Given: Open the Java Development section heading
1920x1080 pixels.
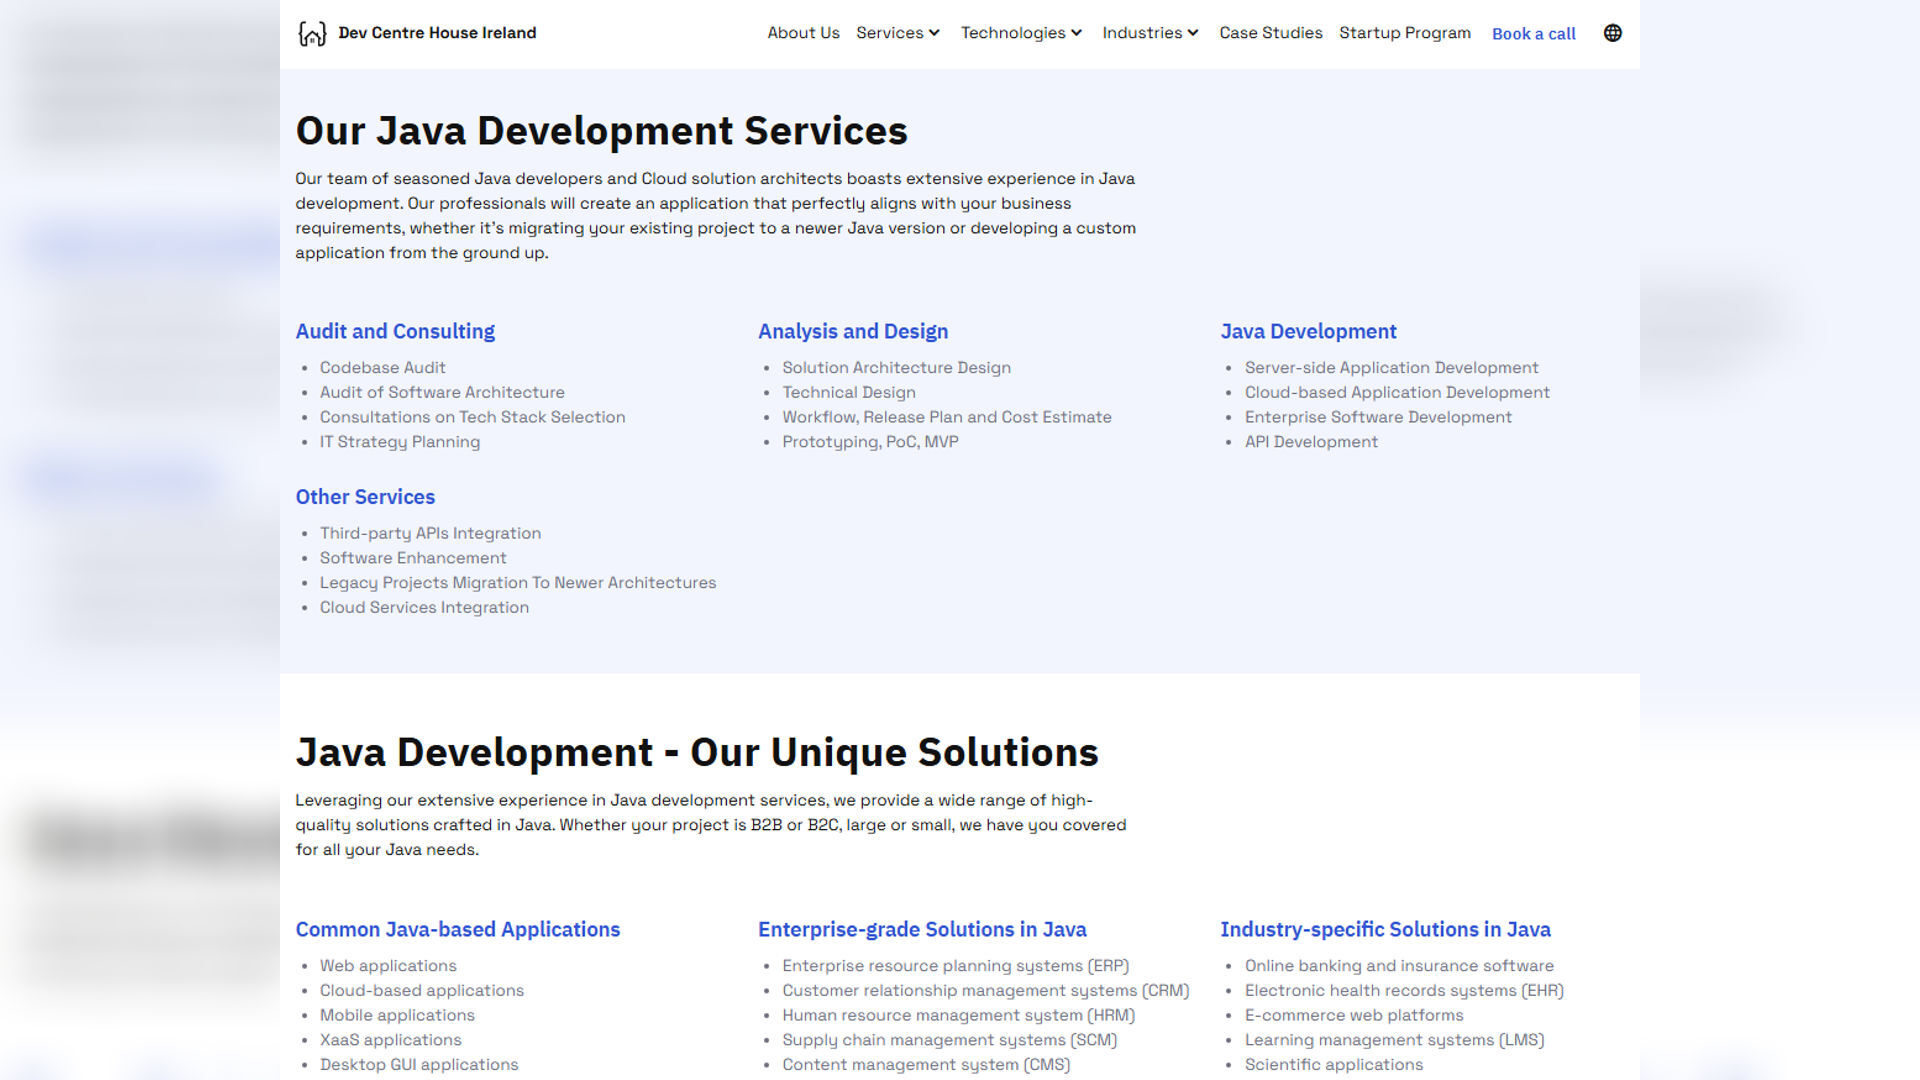Looking at the screenshot, I should tap(1308, 331).
